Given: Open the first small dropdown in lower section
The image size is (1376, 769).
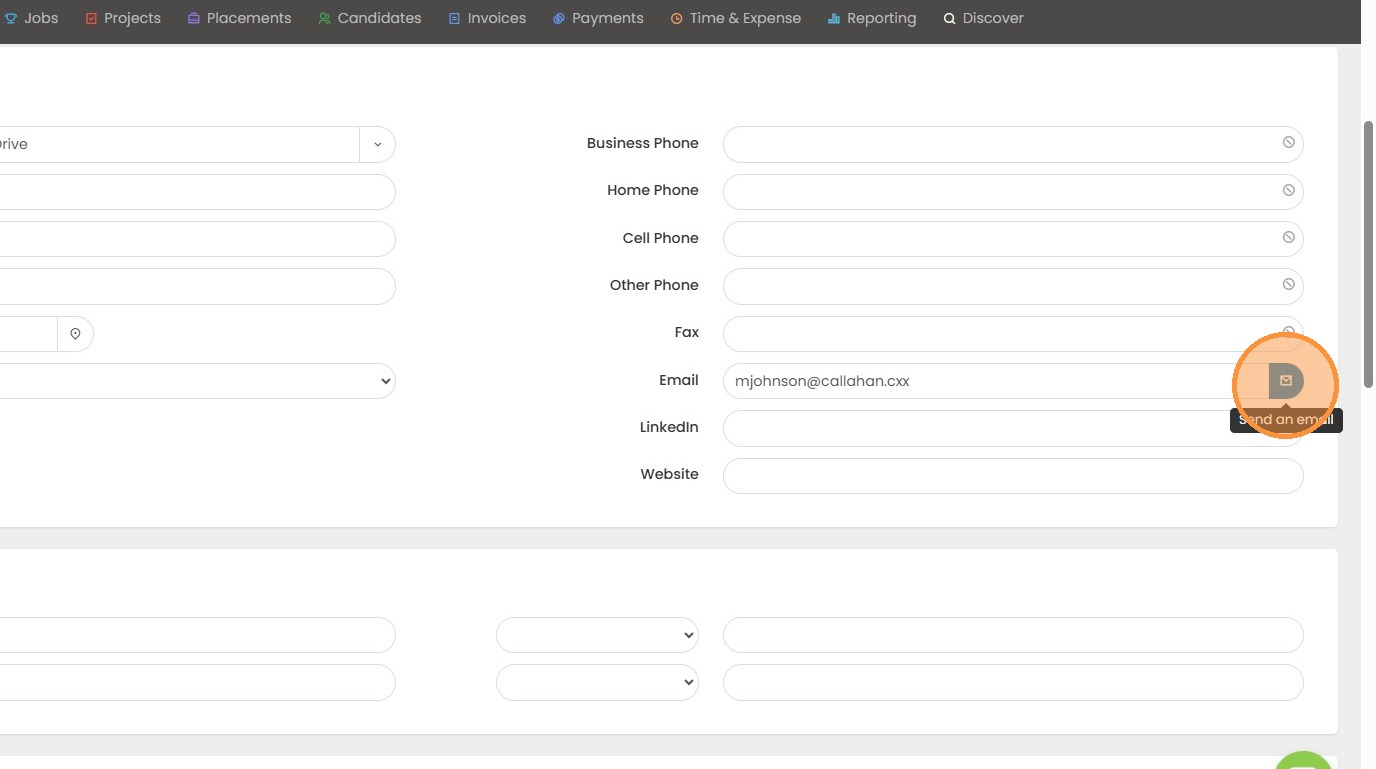Looking at the screenshot, I should pyautogui.click(x=597, y=635).
